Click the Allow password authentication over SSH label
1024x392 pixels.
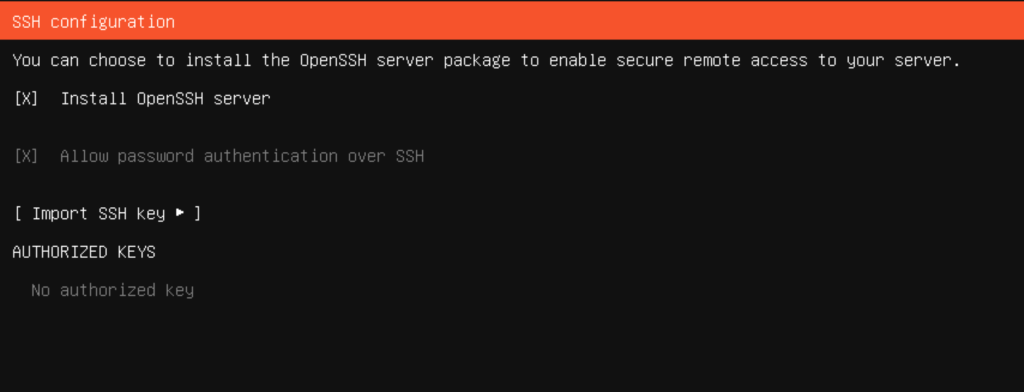point(242,156)
